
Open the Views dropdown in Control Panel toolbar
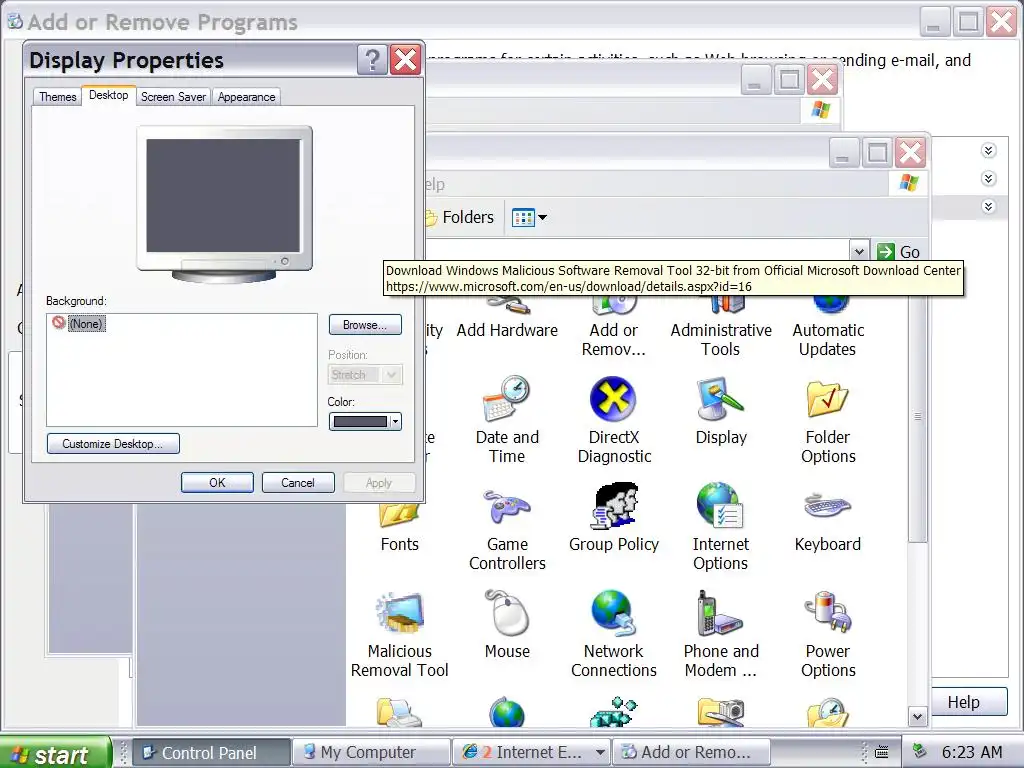click(530, 217)
